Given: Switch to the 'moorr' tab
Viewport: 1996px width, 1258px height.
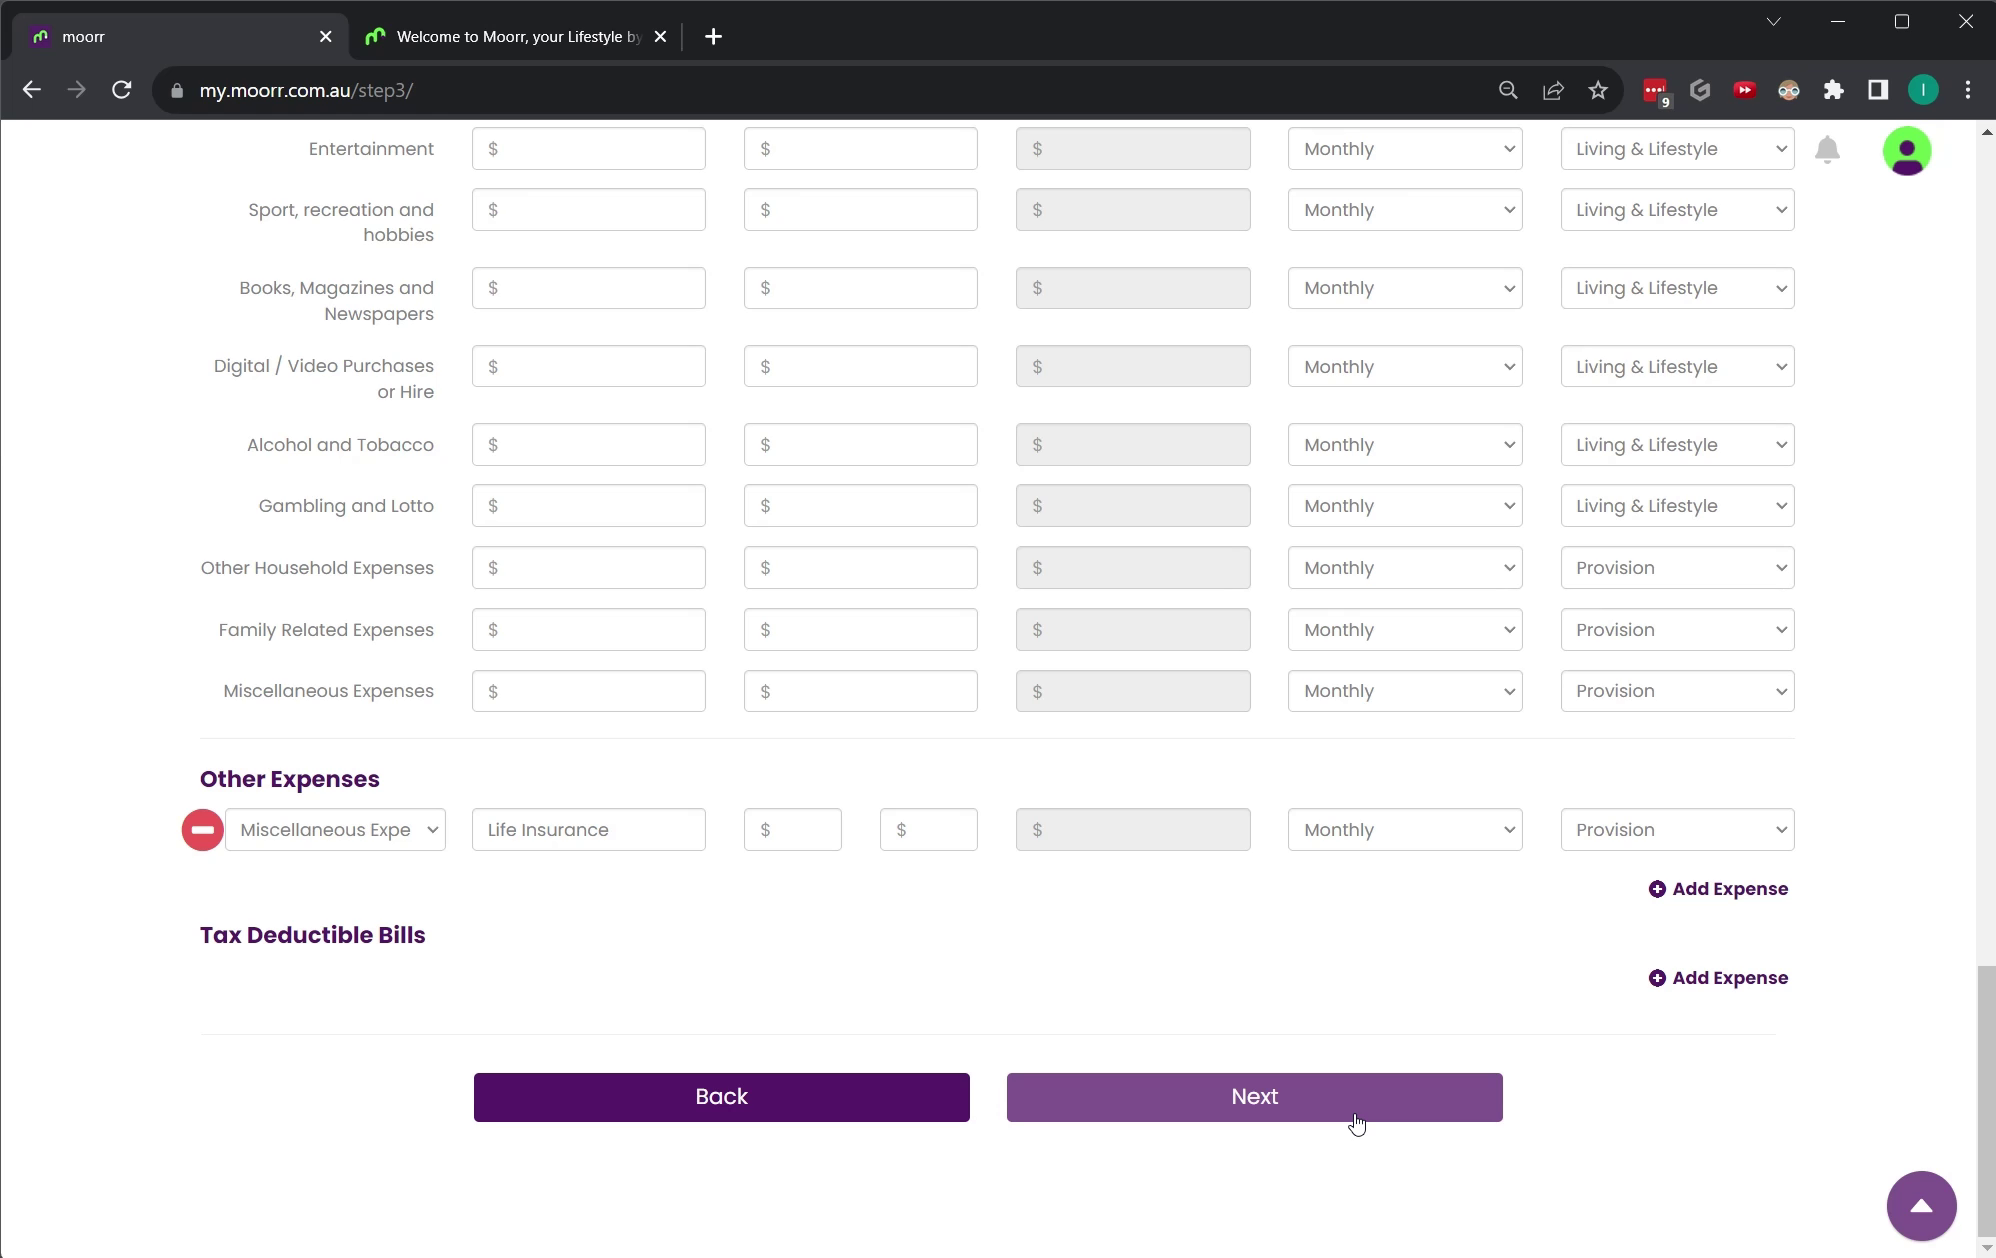Looking at the screenshot, I should click(180, 37).
